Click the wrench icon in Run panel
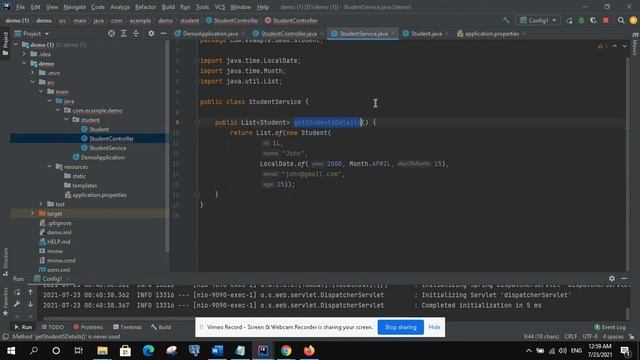The image size is (640, 360). coord(17,304)
